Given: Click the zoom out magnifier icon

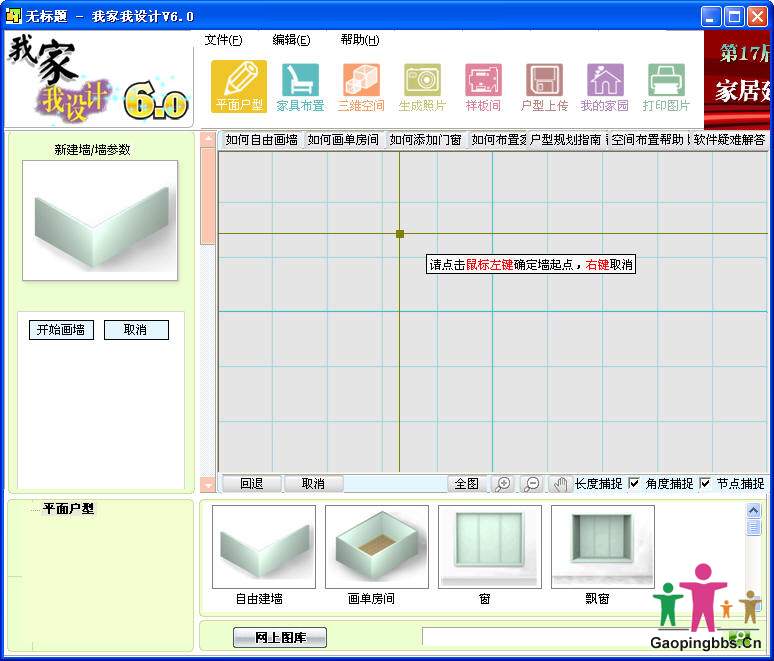Looking at the screenshot, I should click(532, 484).
